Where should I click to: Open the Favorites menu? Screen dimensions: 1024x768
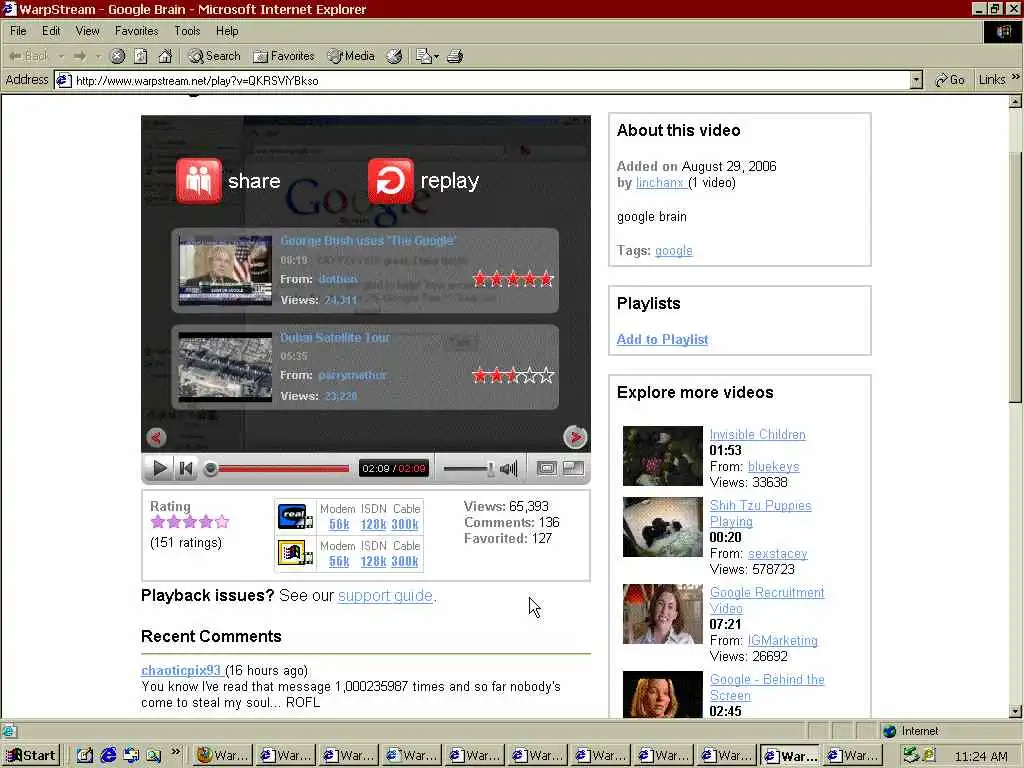pyautogui.click(x=136, y=31)
